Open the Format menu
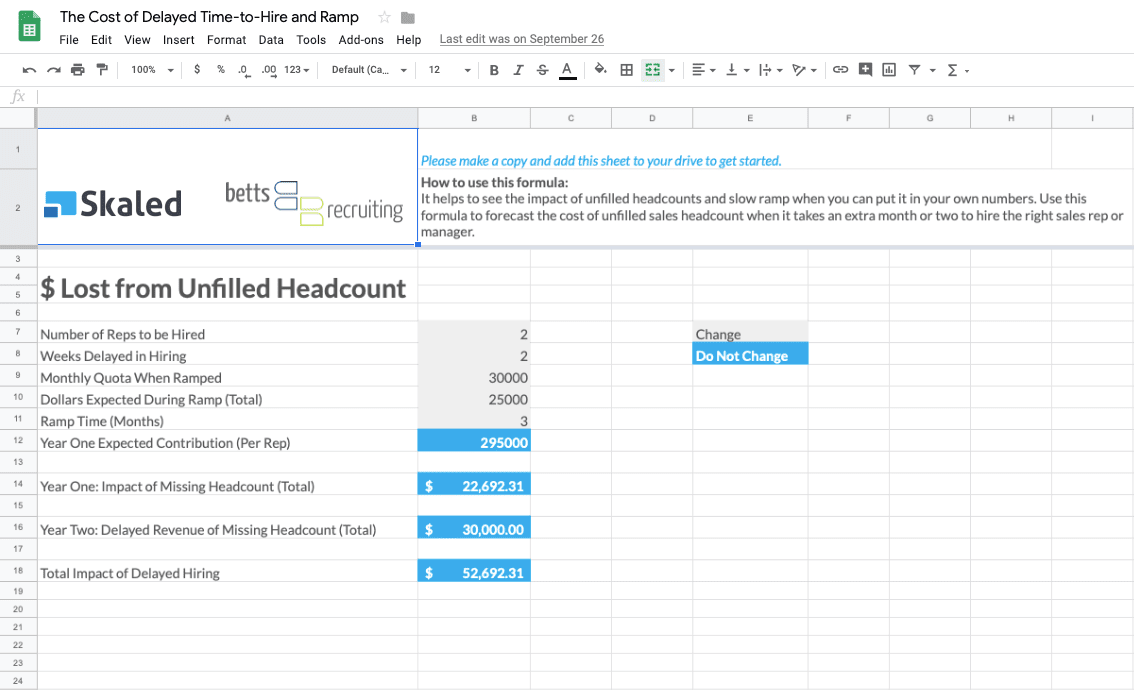Screen dimensions: 1134x690 (227, 40)
